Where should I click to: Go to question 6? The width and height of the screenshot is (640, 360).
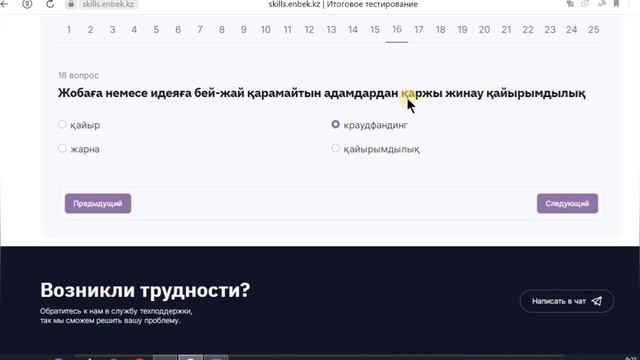coord(178,29)
